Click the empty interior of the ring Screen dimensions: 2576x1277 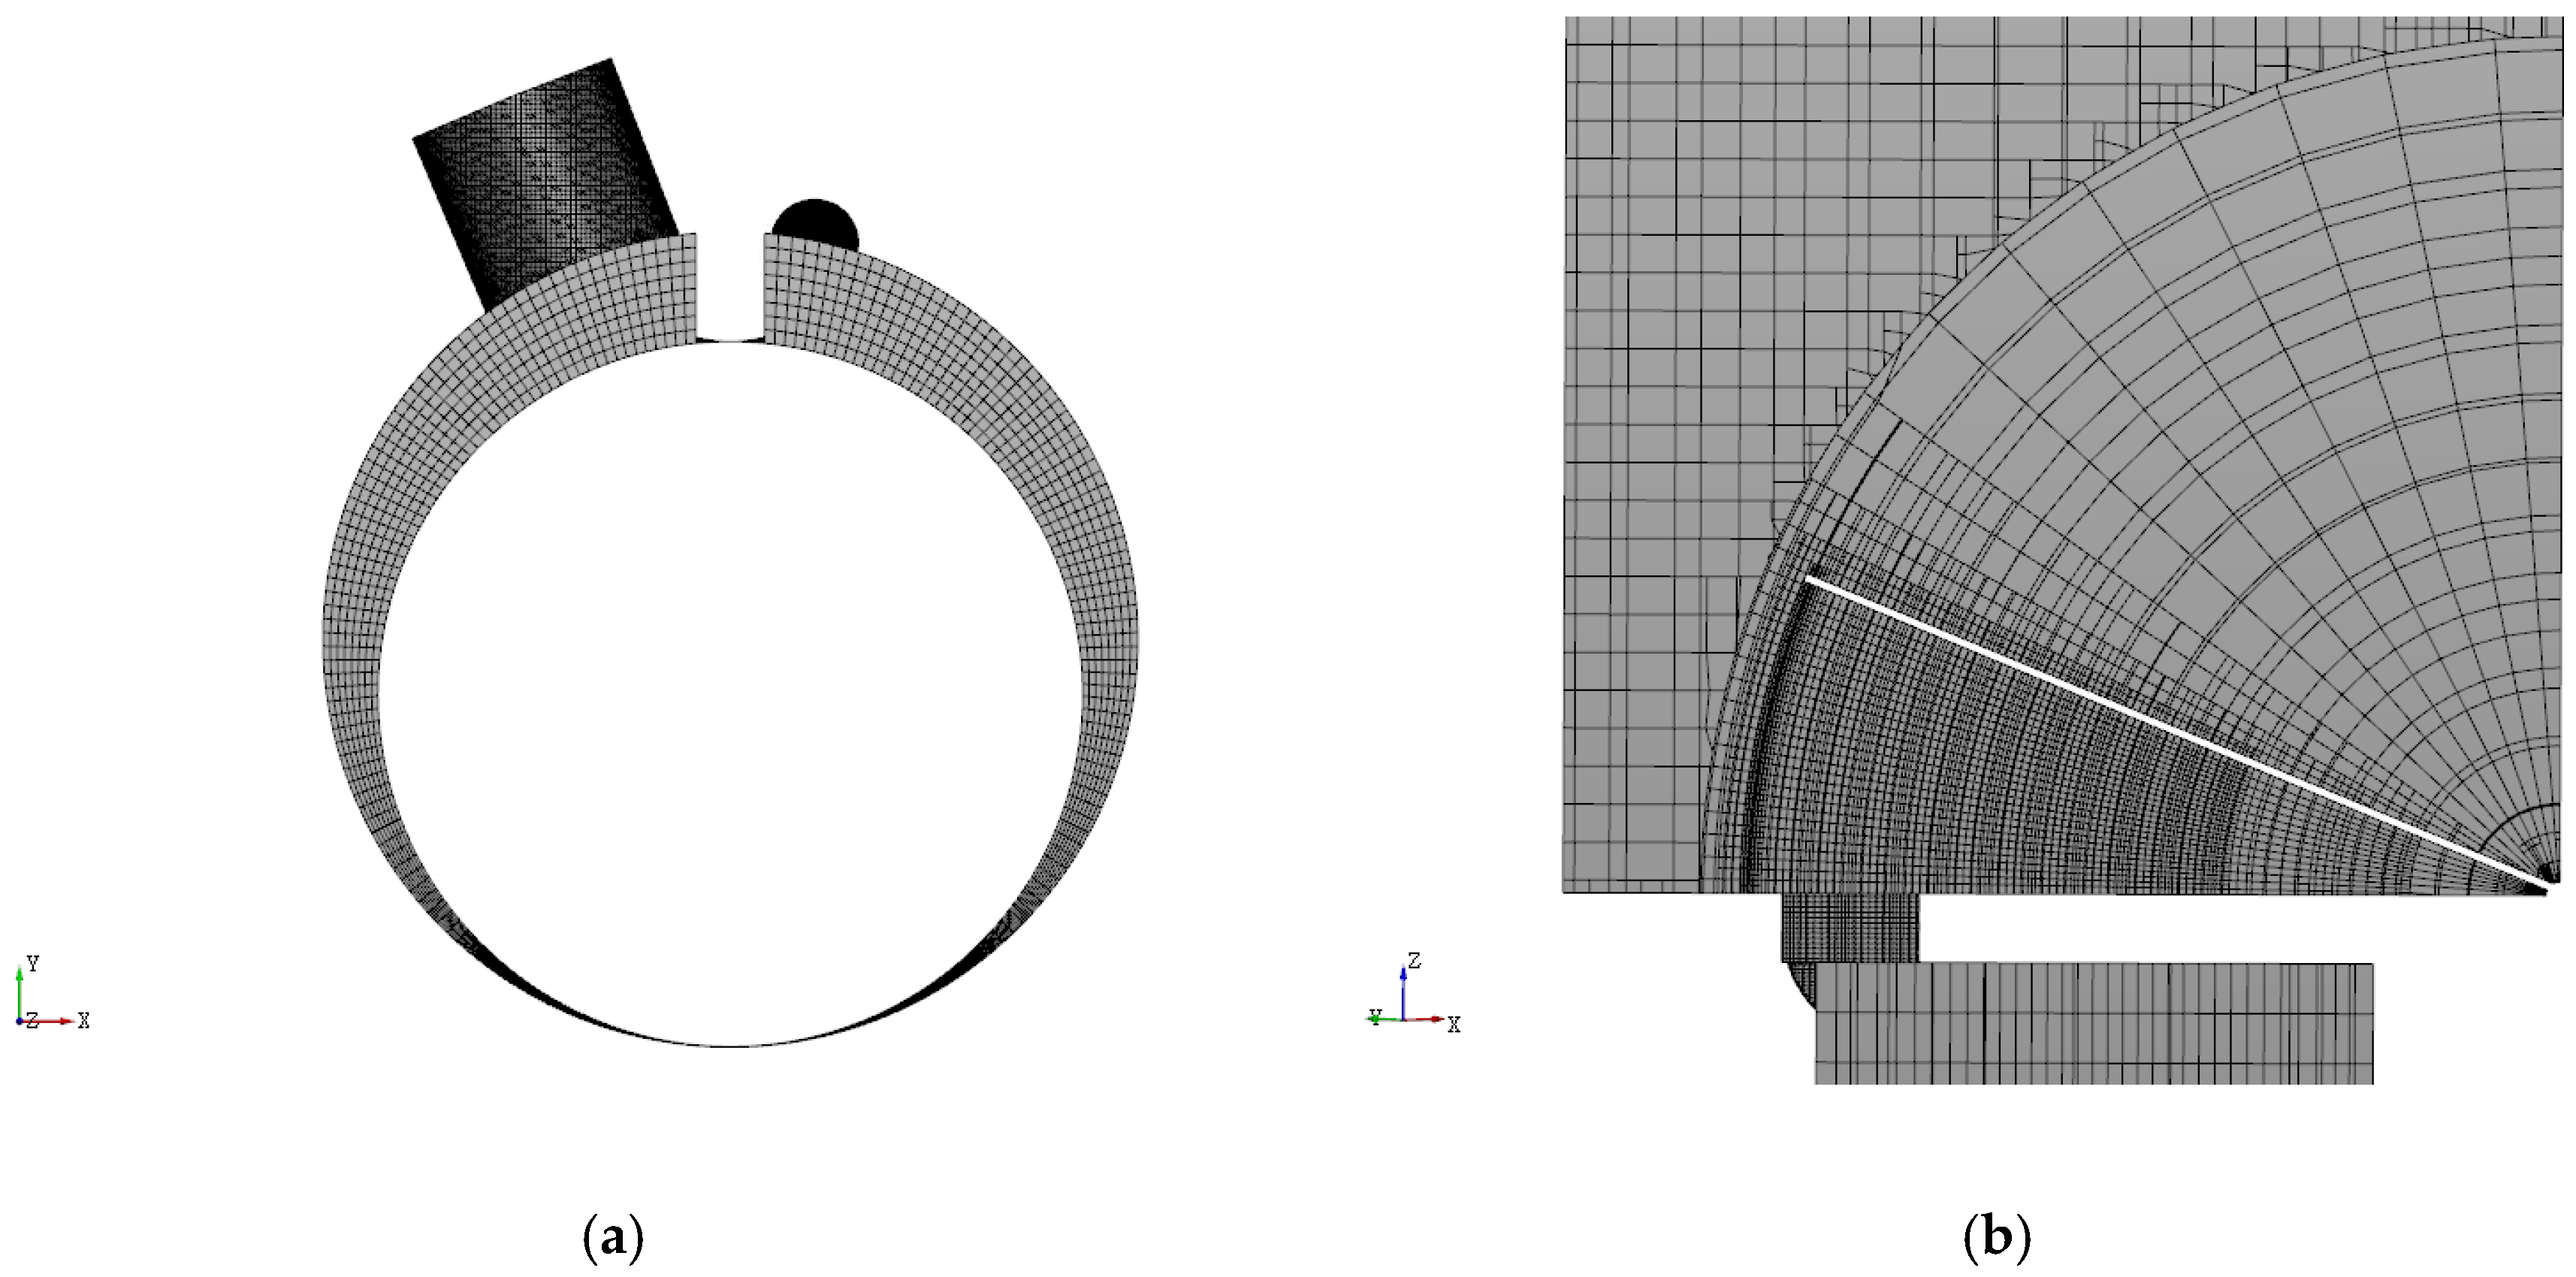730,690
